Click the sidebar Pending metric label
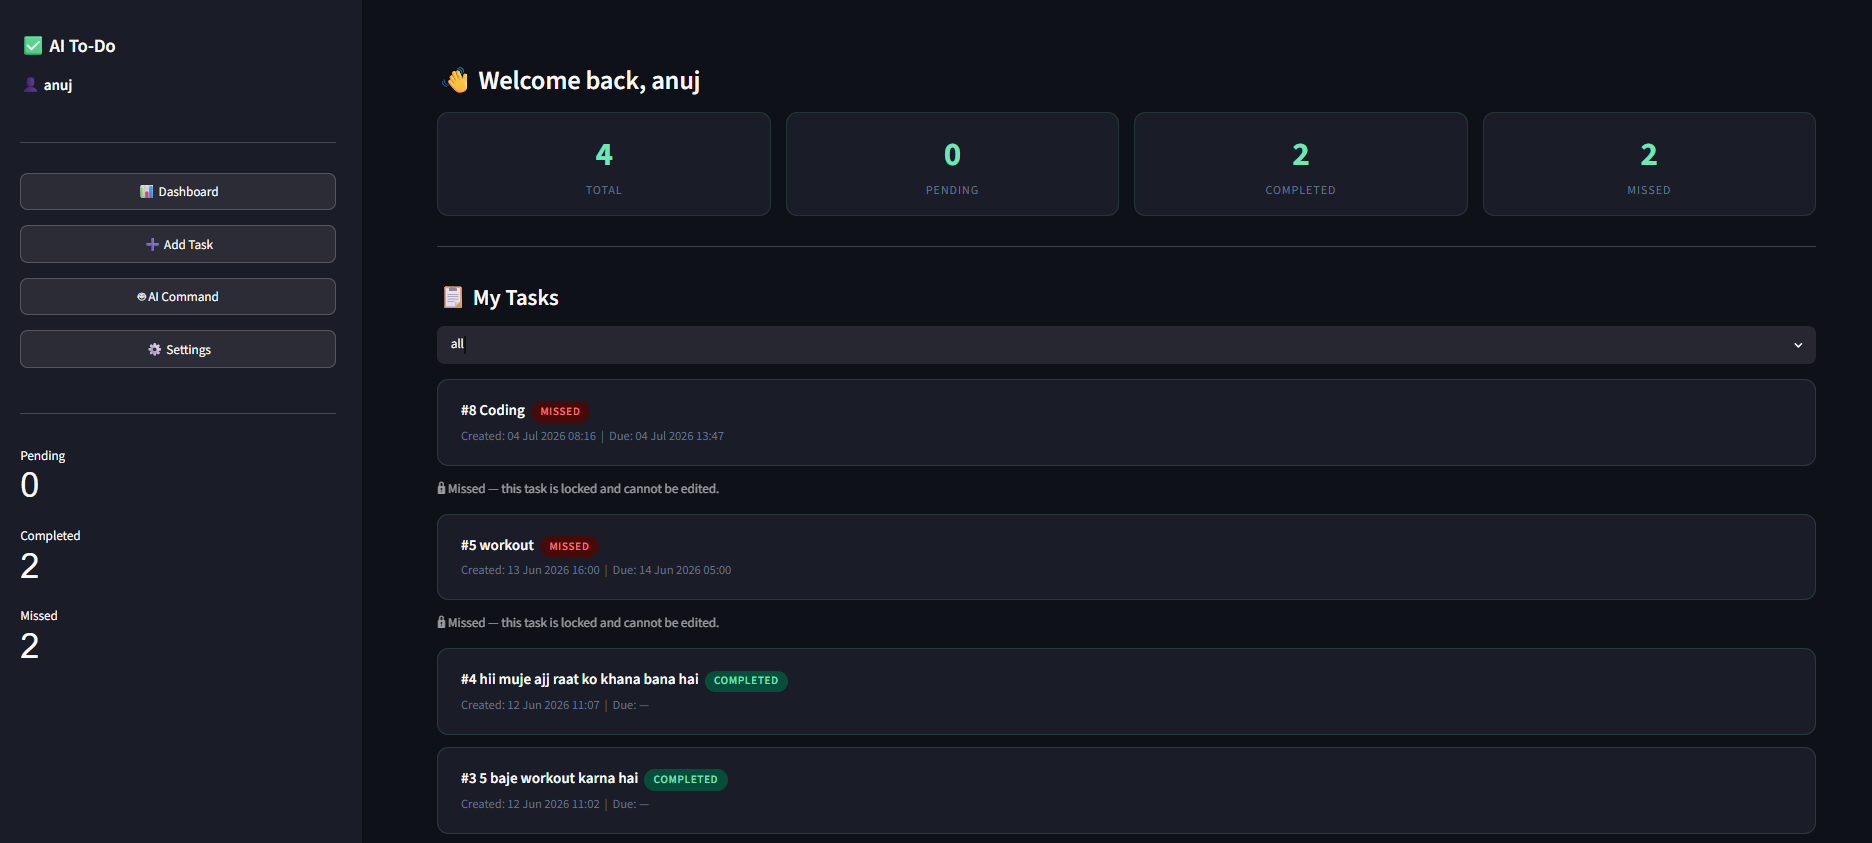 click(43, 455)
